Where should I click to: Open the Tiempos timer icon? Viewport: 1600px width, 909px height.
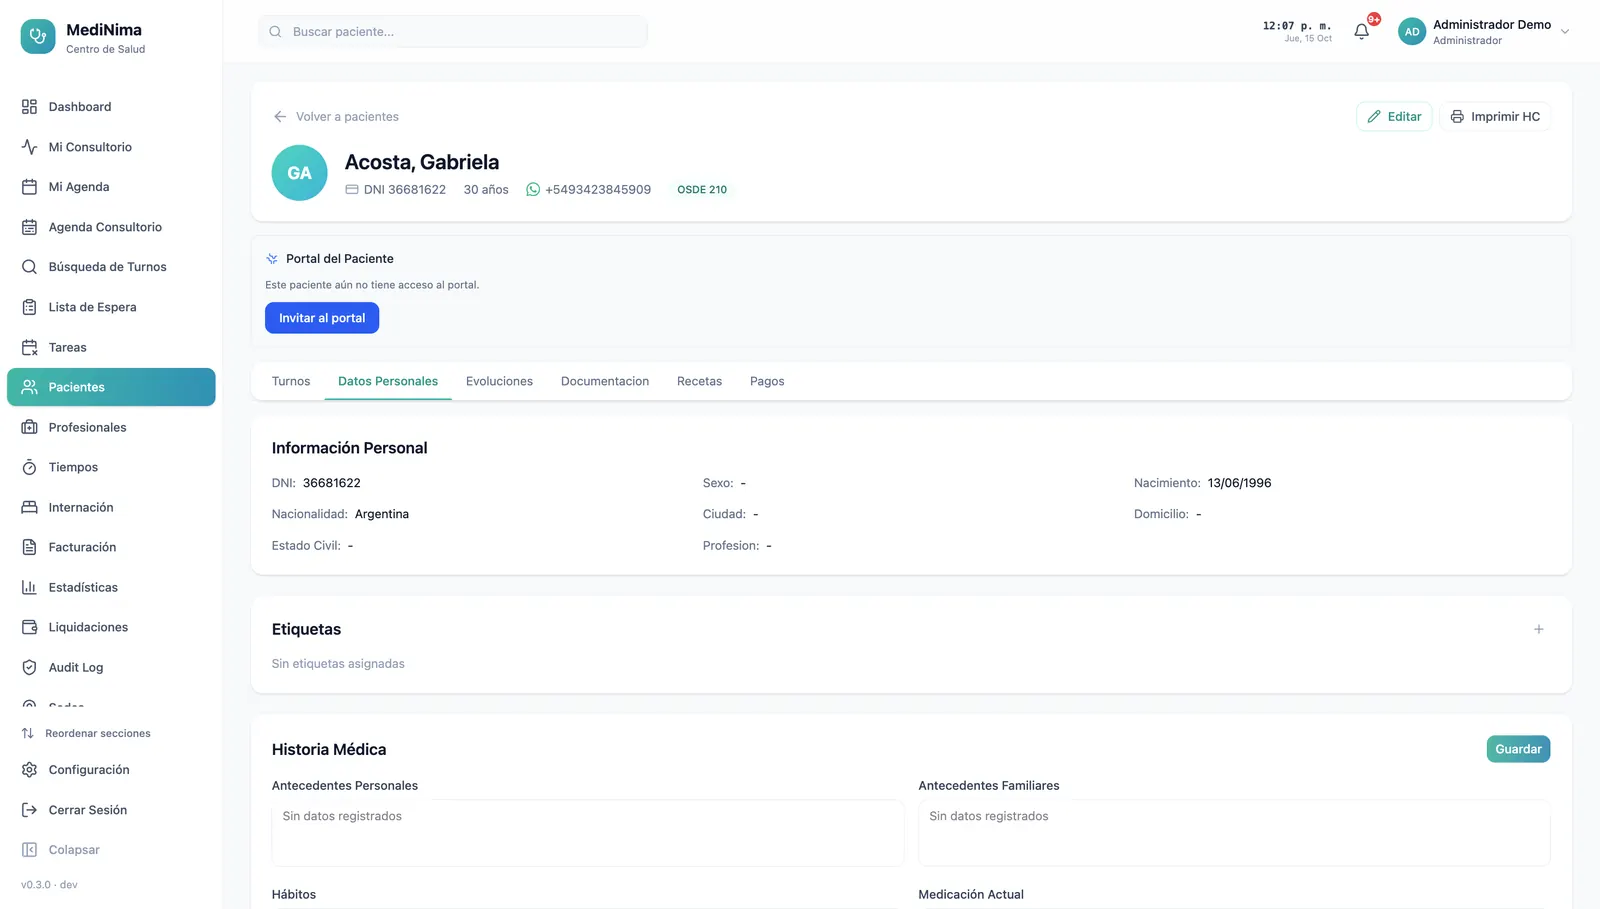(29, 467)
